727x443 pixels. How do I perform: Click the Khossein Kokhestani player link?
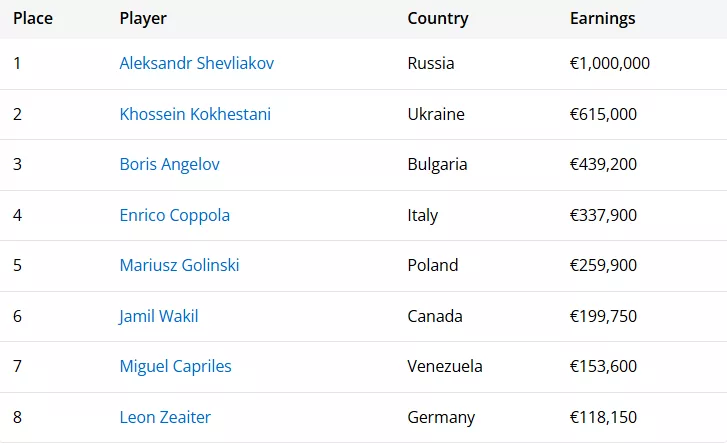click(195, 114)
